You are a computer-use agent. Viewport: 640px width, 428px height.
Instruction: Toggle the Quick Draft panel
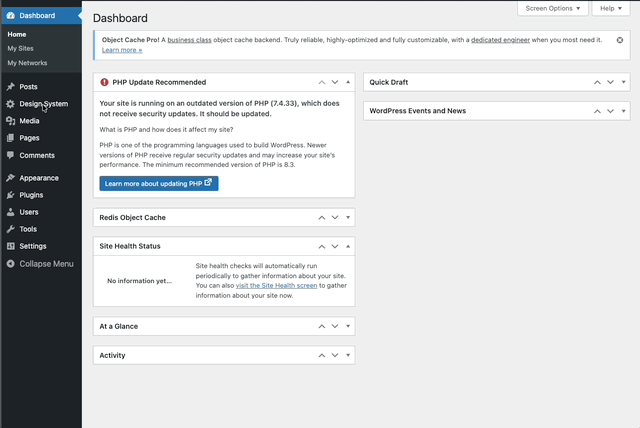pos(623,82)
